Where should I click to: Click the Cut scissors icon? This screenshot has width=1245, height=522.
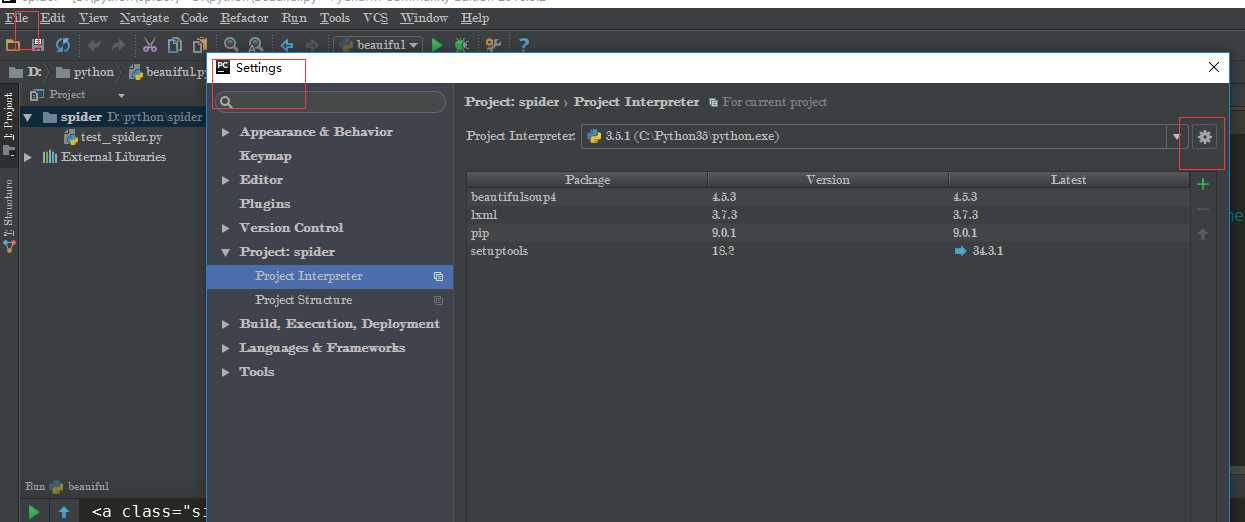pyautogui.click(x=150, y=45)
